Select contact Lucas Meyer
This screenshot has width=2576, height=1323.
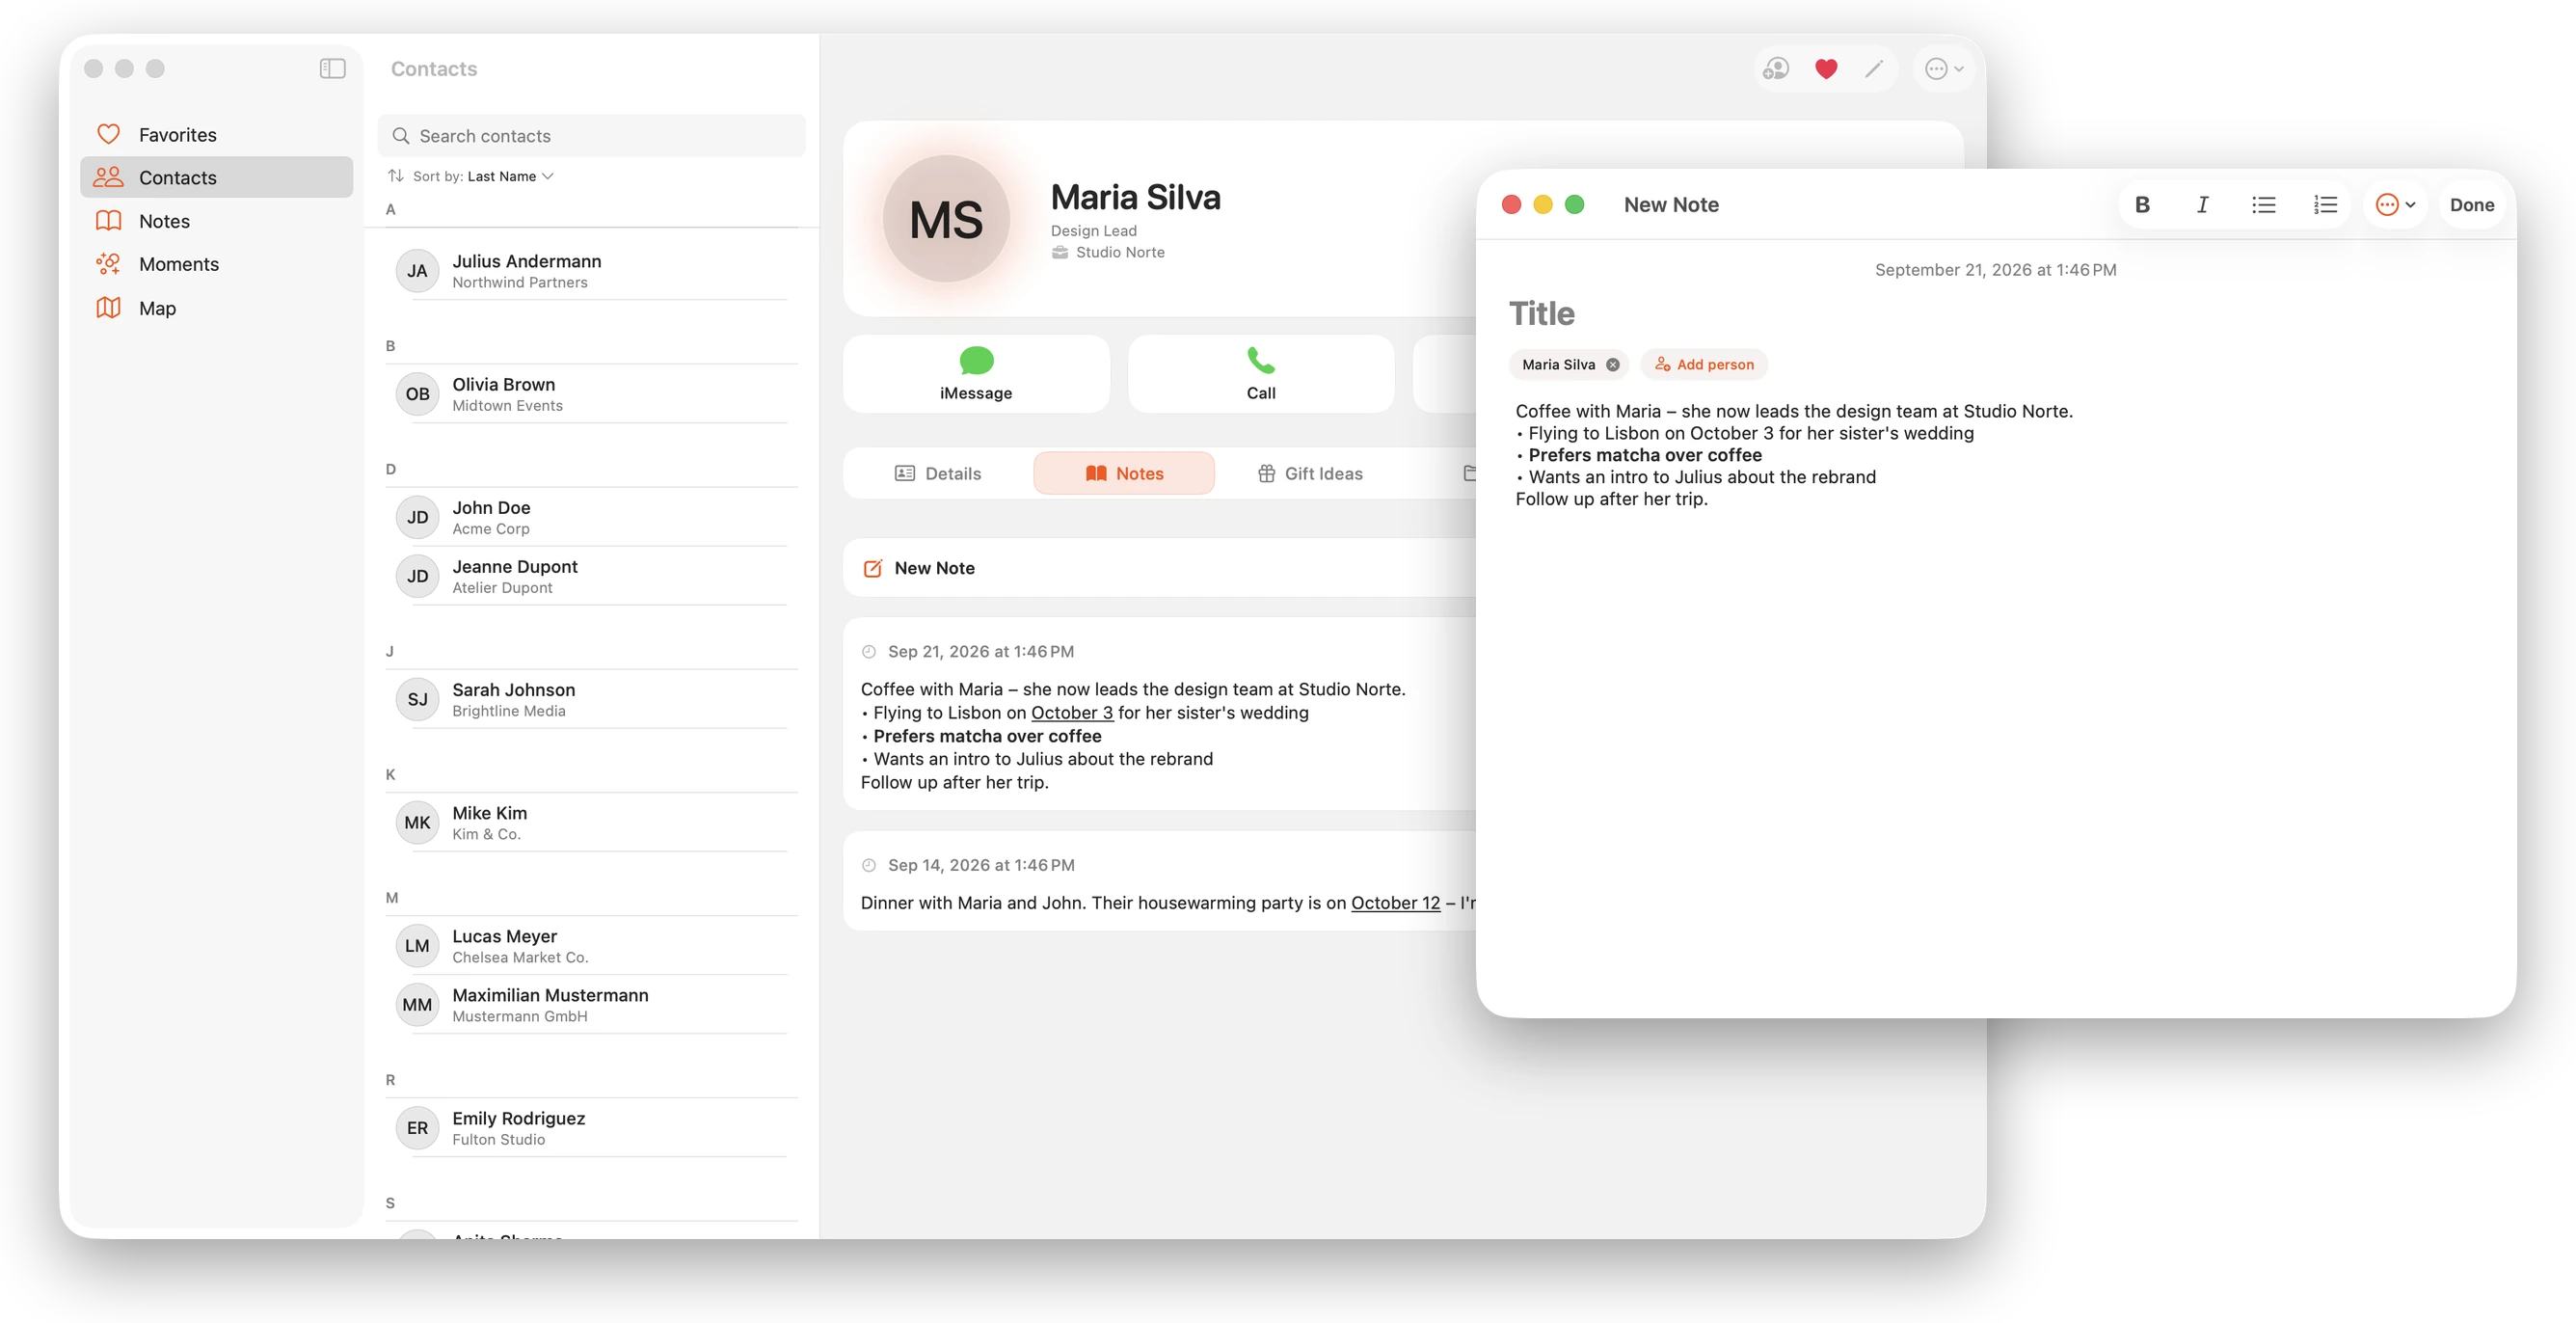pos(591,946)
